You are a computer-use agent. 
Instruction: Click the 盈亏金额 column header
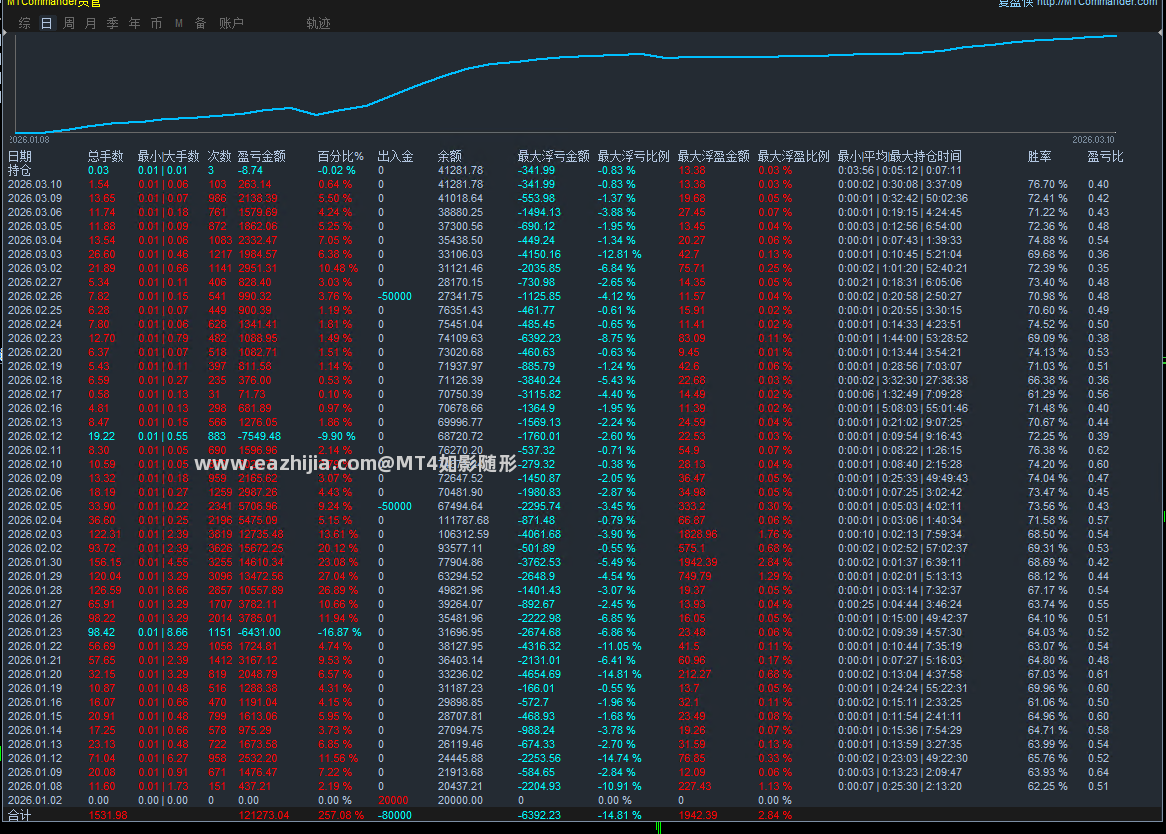[x=262, y=156]
